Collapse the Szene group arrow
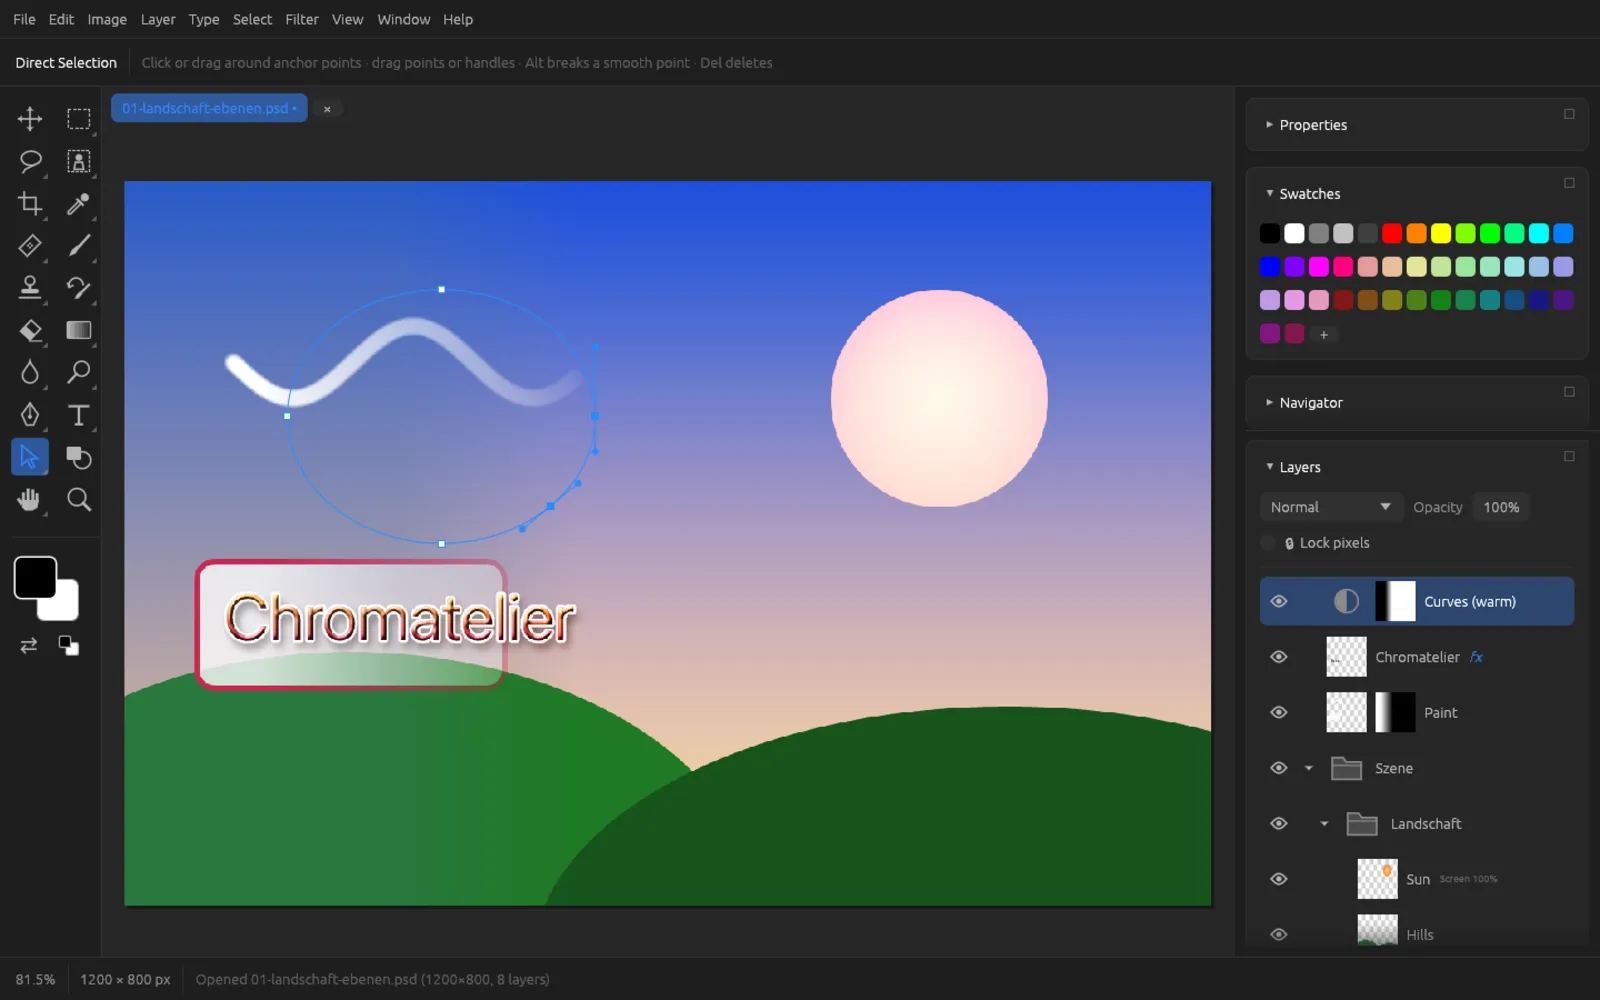This screenshot has height=1000, width=1600. (x=1308, y=768)
